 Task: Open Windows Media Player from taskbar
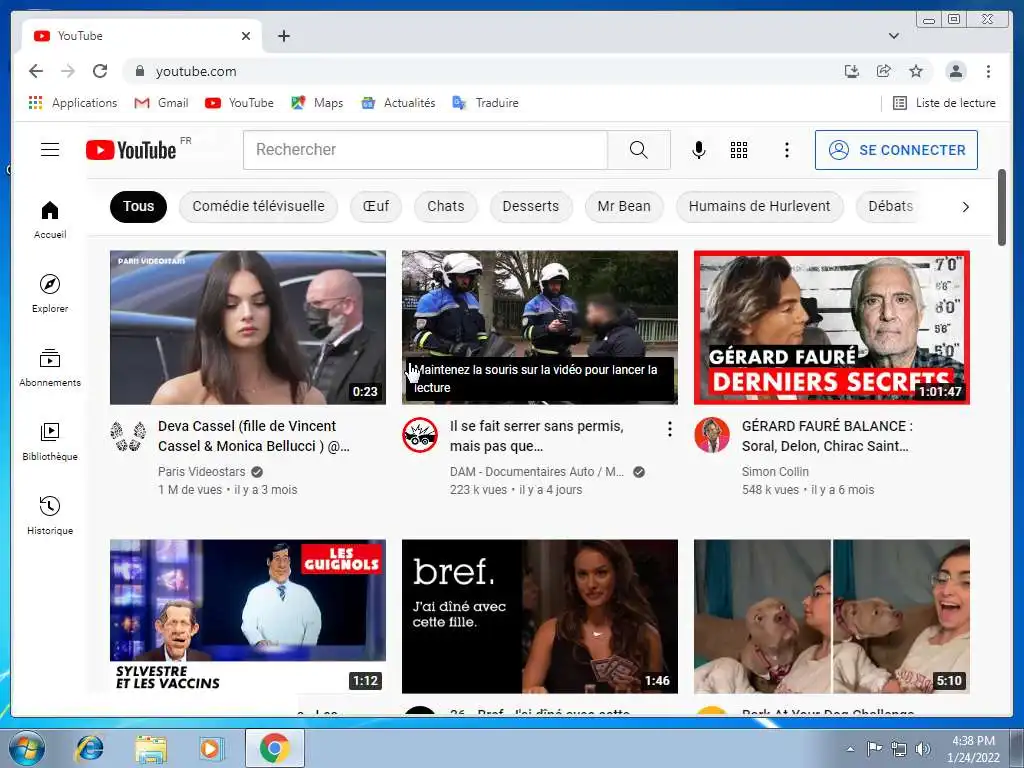pyautogui.click(x=212, y=748)
